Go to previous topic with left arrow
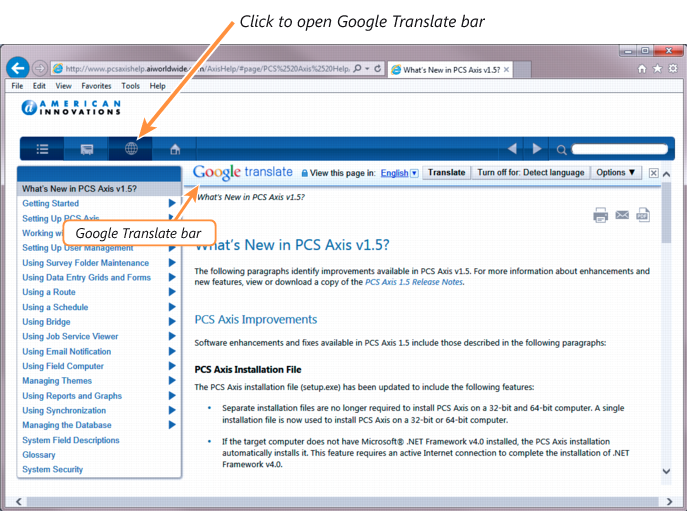 (x=512, y=149)
